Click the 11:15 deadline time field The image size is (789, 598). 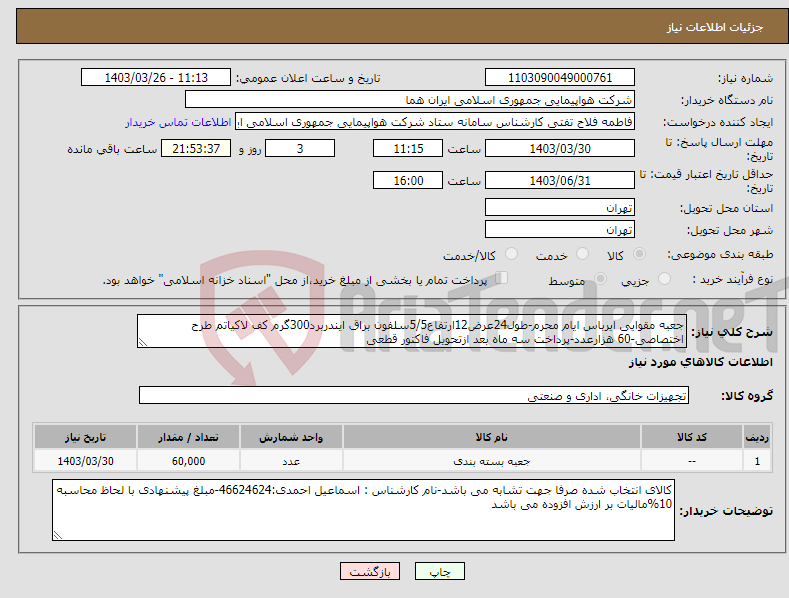[408, 148]
